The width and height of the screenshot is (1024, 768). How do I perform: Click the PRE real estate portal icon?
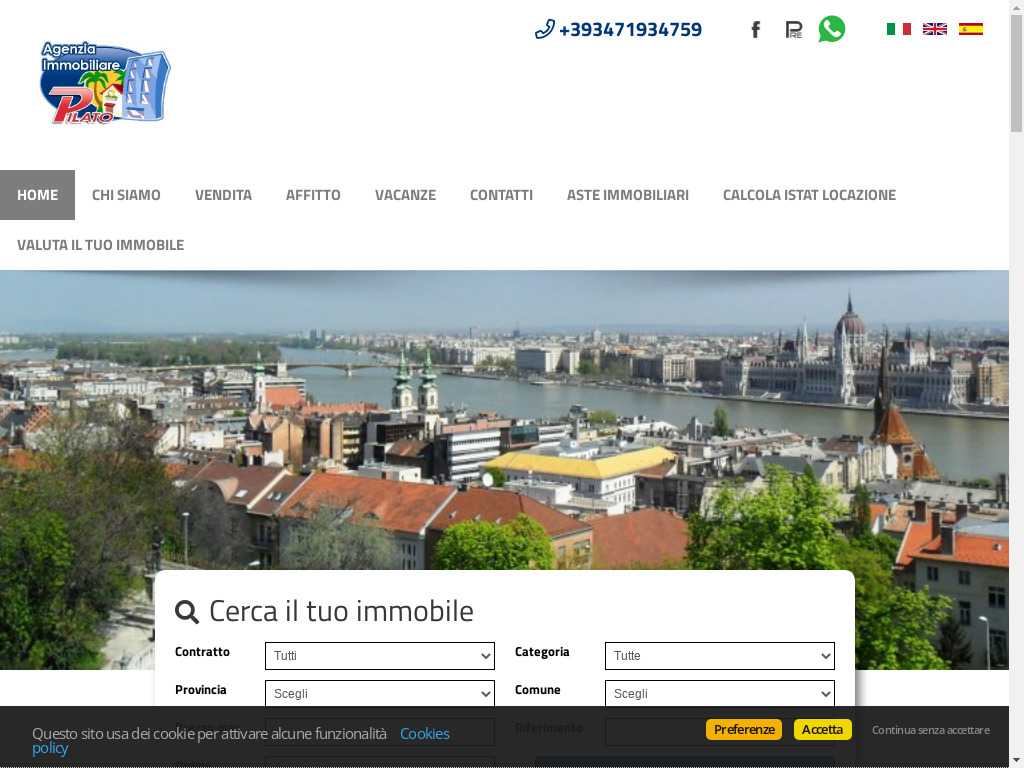pyautogui.click(x=793, y=29)
